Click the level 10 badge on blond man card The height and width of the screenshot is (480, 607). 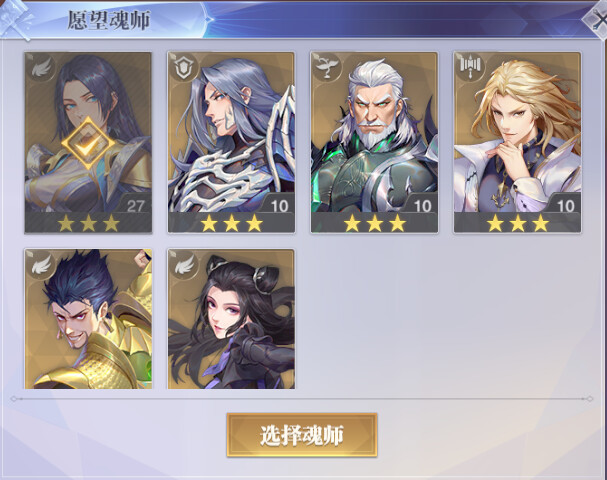click(x=565, y=205)
